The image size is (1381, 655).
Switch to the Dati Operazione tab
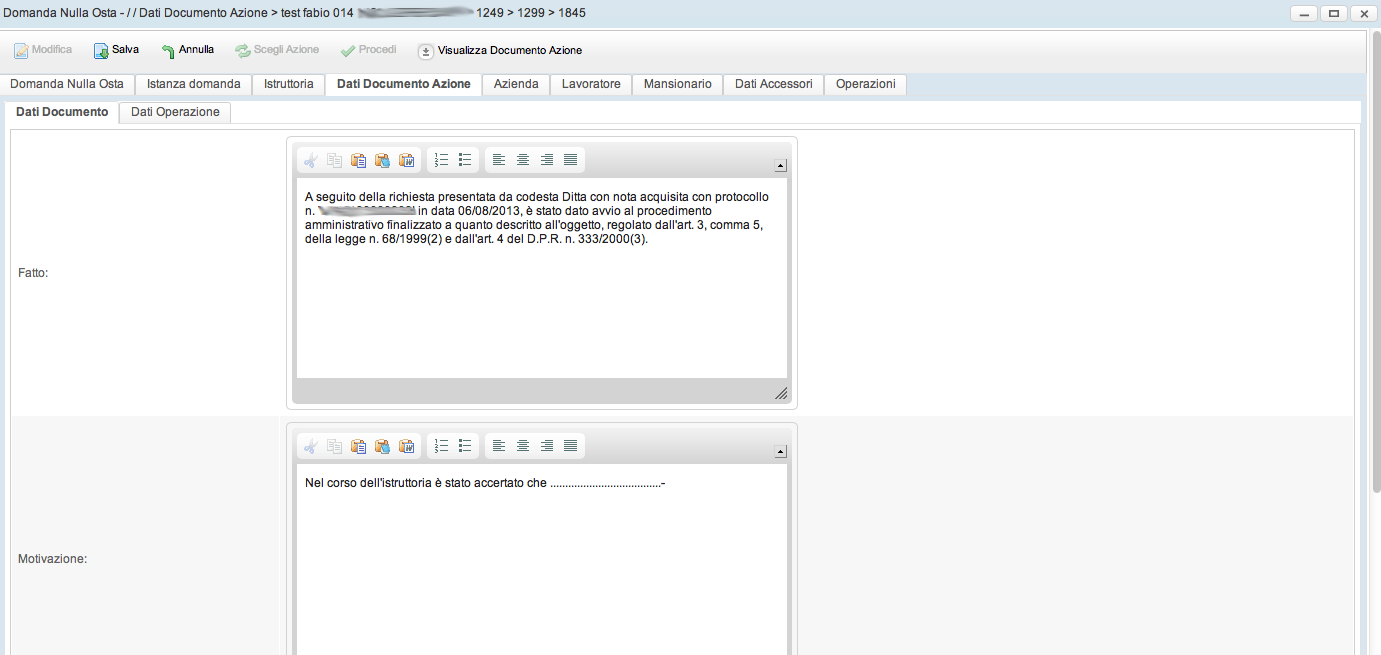175,112
